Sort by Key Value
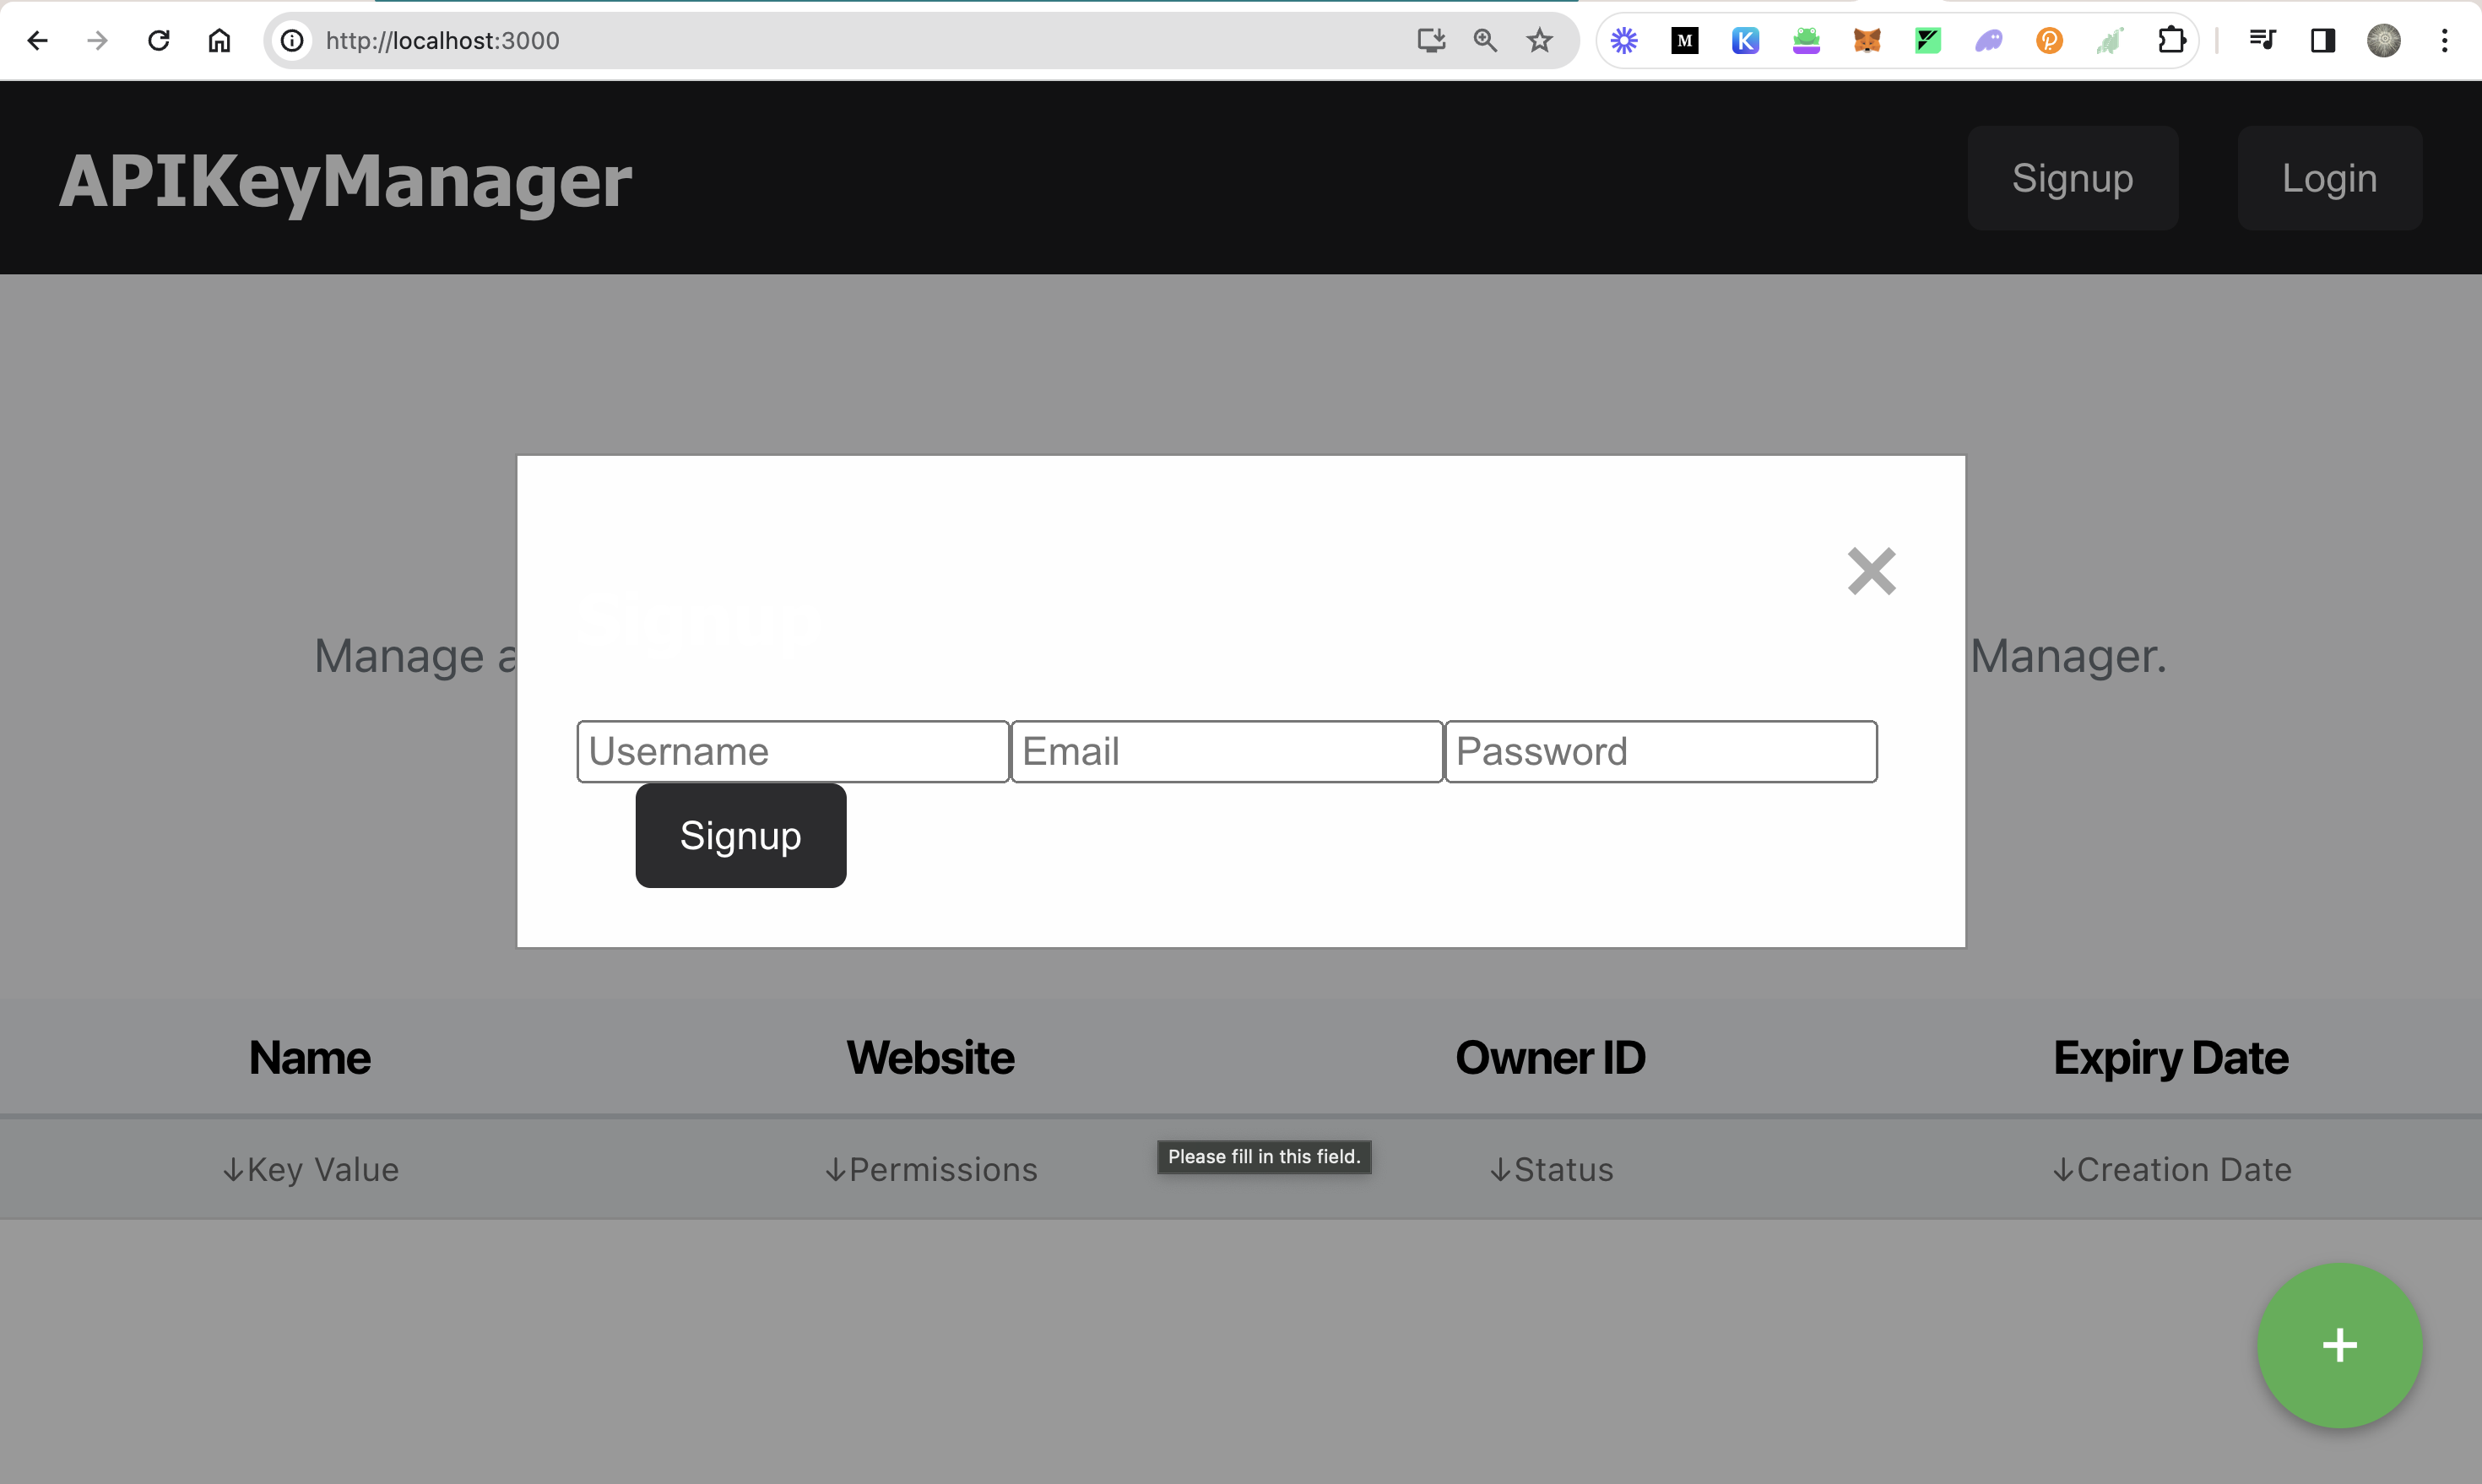This screenshot has width=2482, height=1484. (310, 1169)
